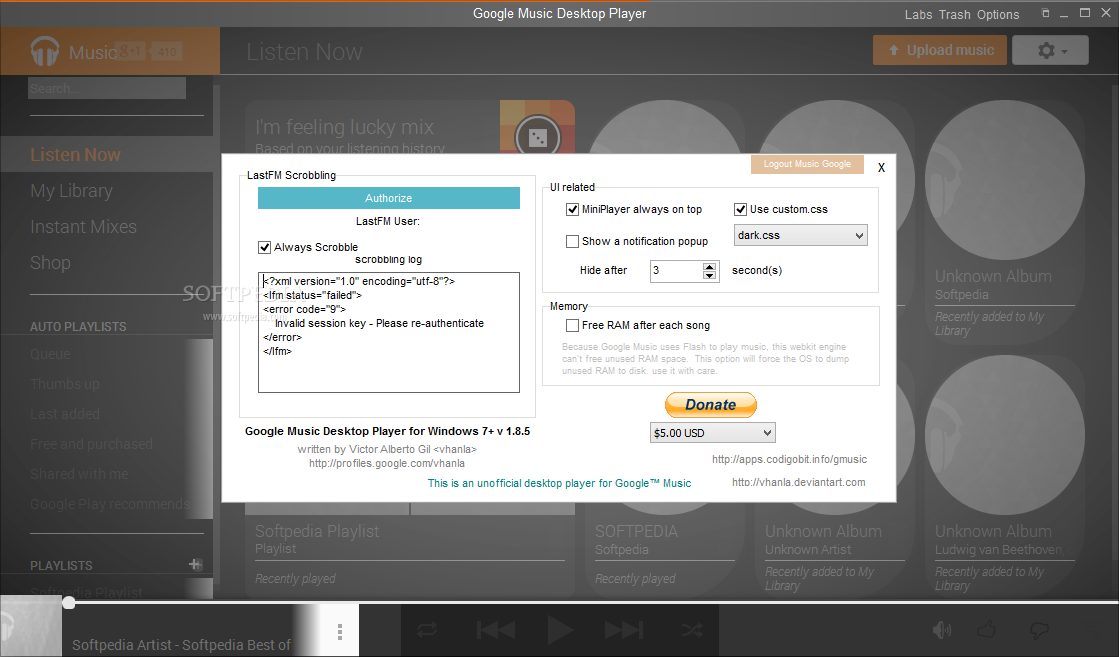
Task: Toggle the Always Scrobble checkbox
Action: (265, 248)
